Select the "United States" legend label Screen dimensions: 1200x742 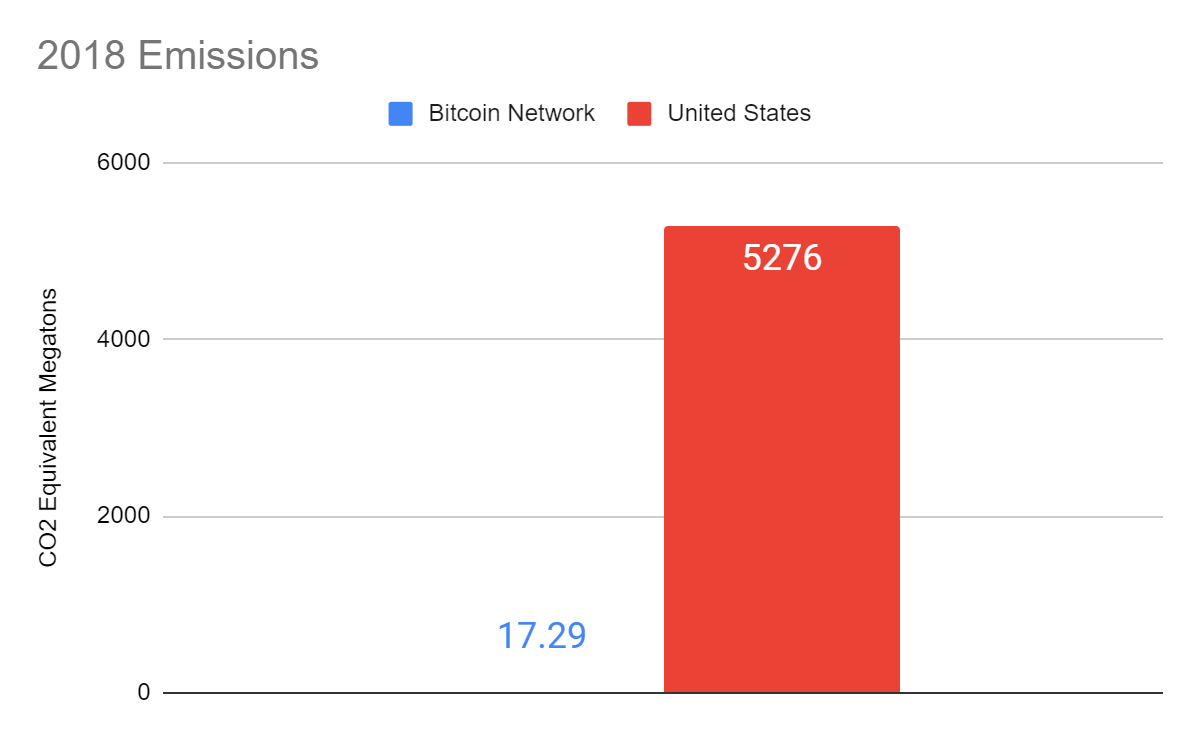[739, 113]
